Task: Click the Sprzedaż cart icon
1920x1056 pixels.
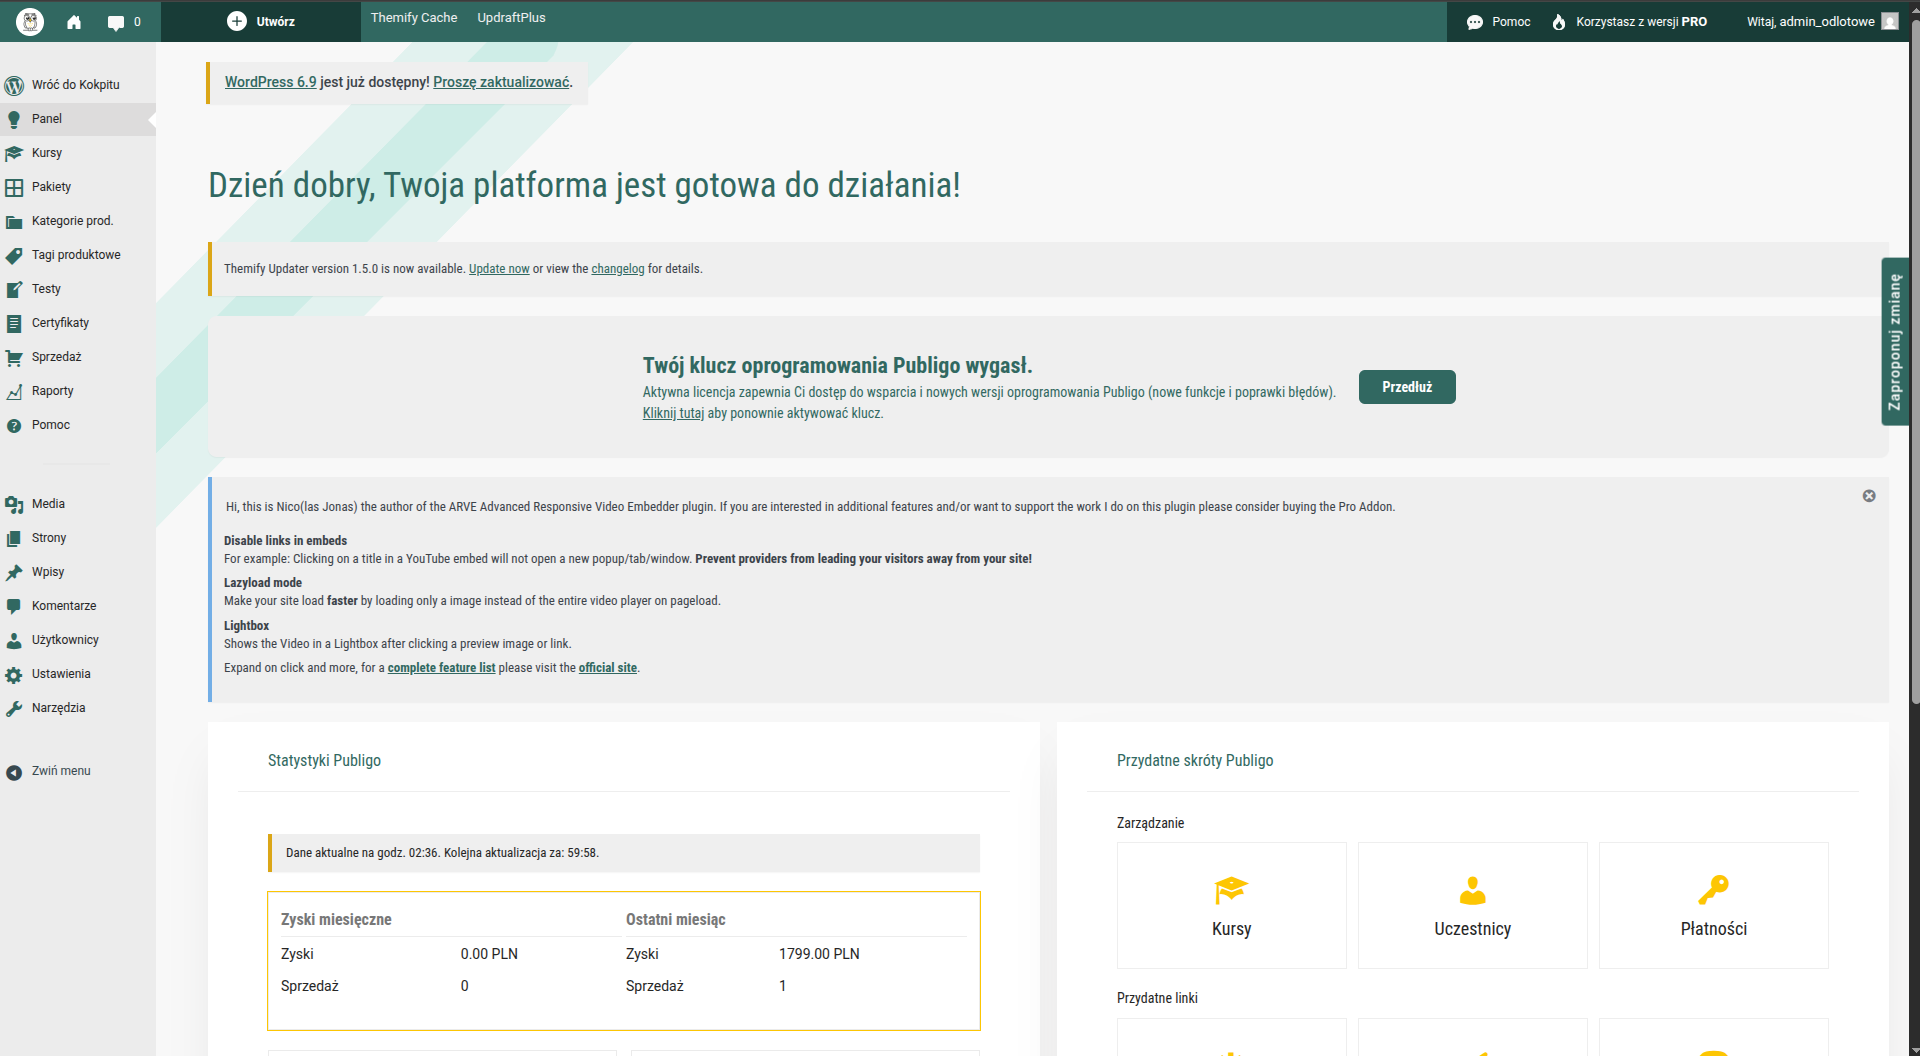Action: pos(14,358)
